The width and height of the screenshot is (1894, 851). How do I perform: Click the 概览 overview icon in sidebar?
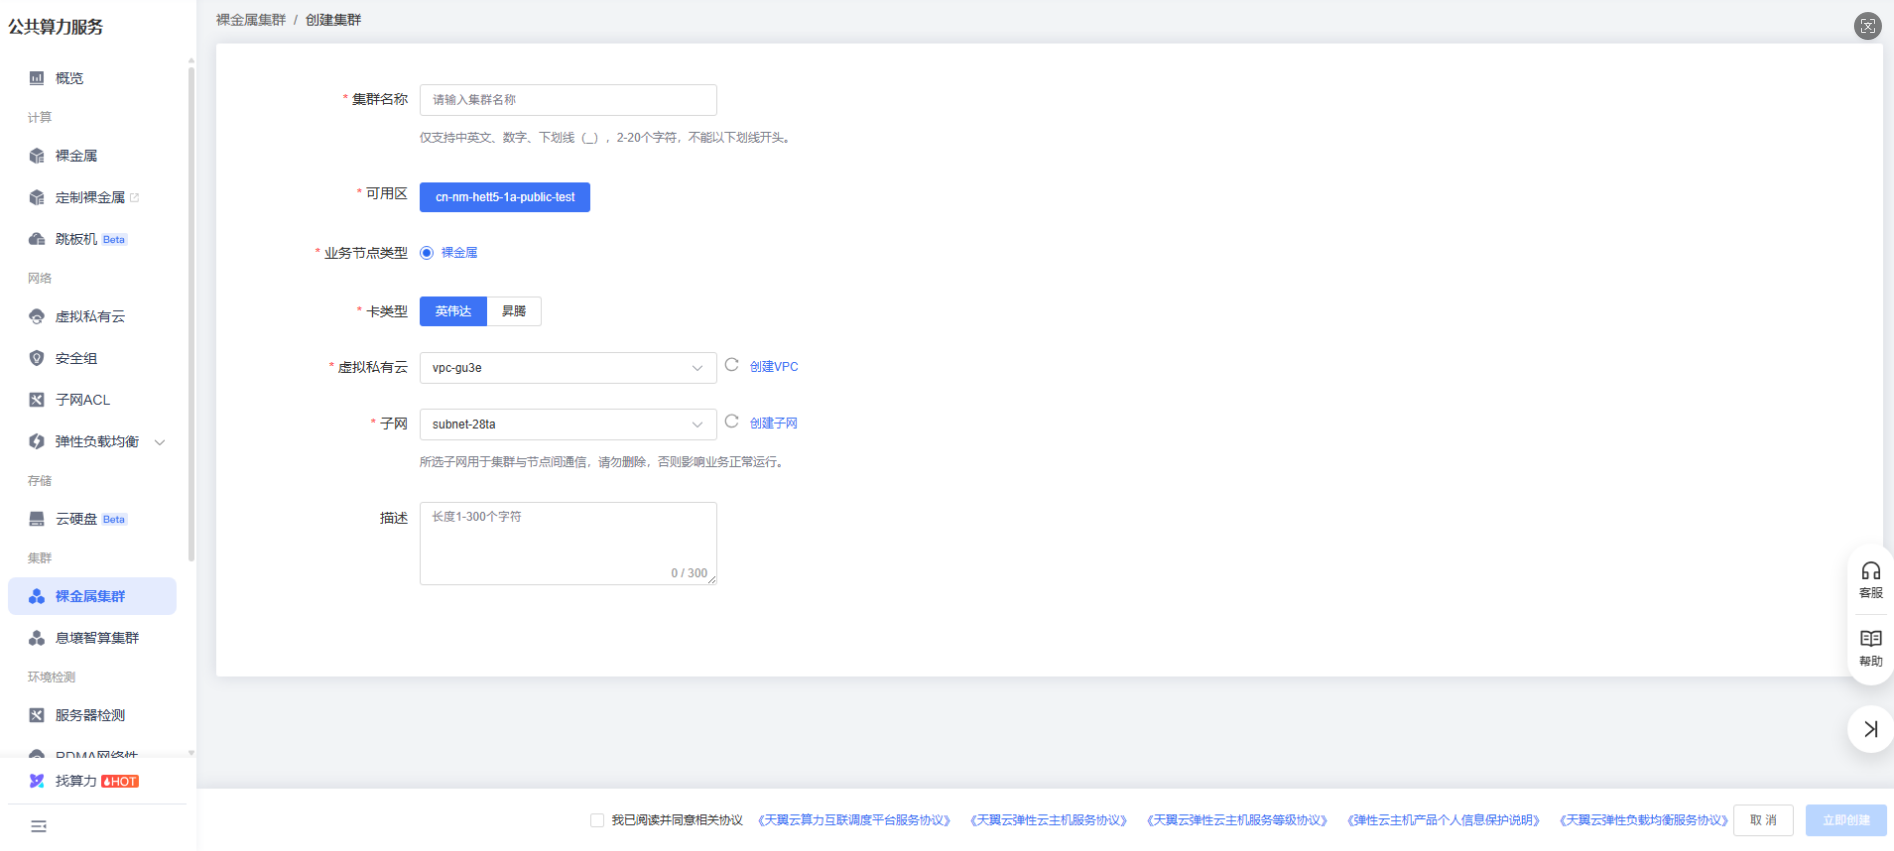coord(37,78)
